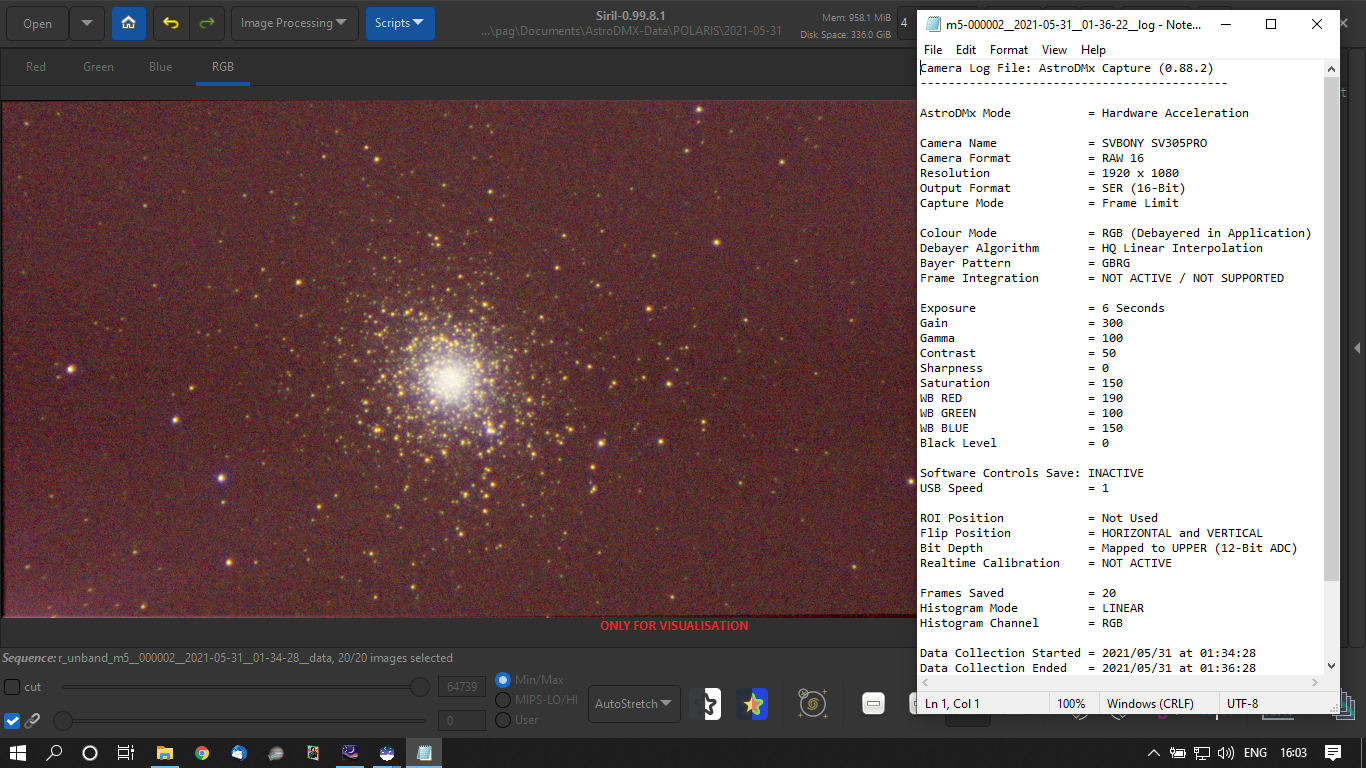Click Notepad's vertical scrollbar up arrow
Viewport: 1366px width, 768px height.
1331,68
